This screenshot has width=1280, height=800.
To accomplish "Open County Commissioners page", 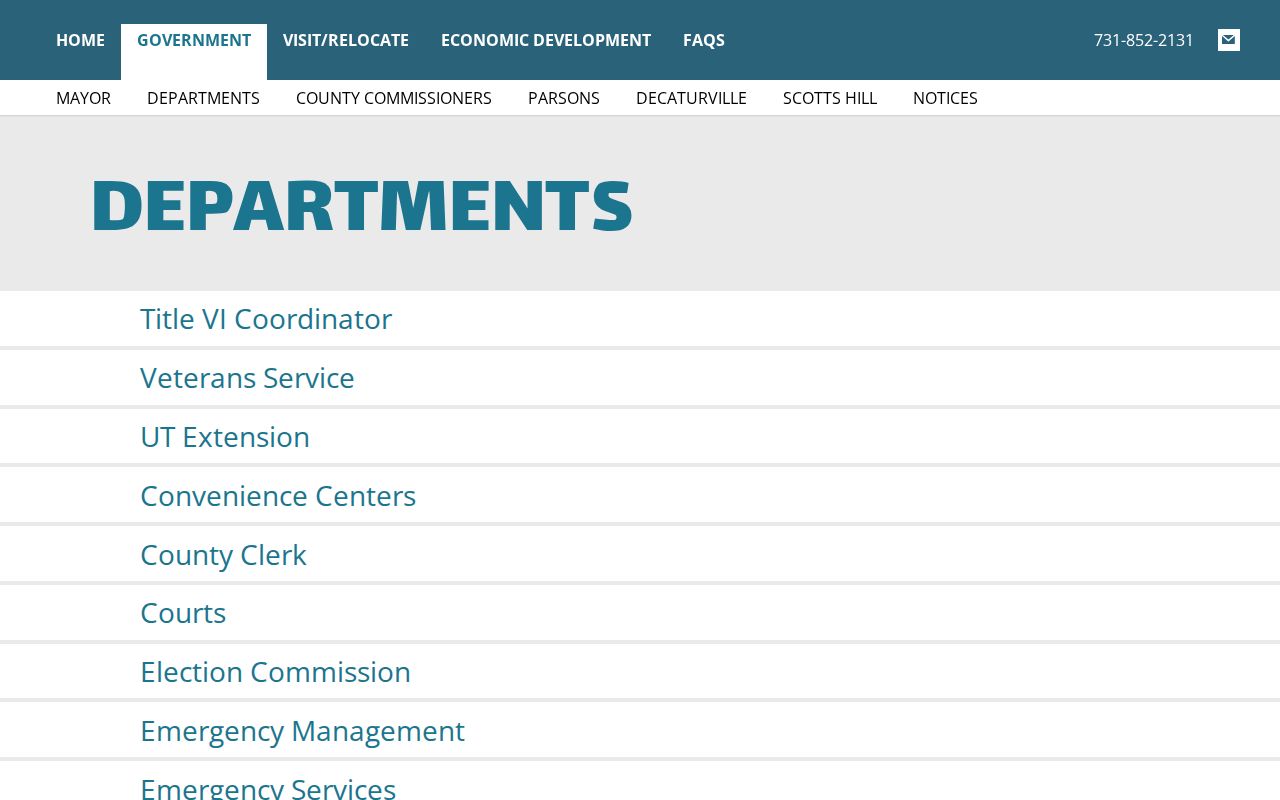I will (x=394, y=98).
